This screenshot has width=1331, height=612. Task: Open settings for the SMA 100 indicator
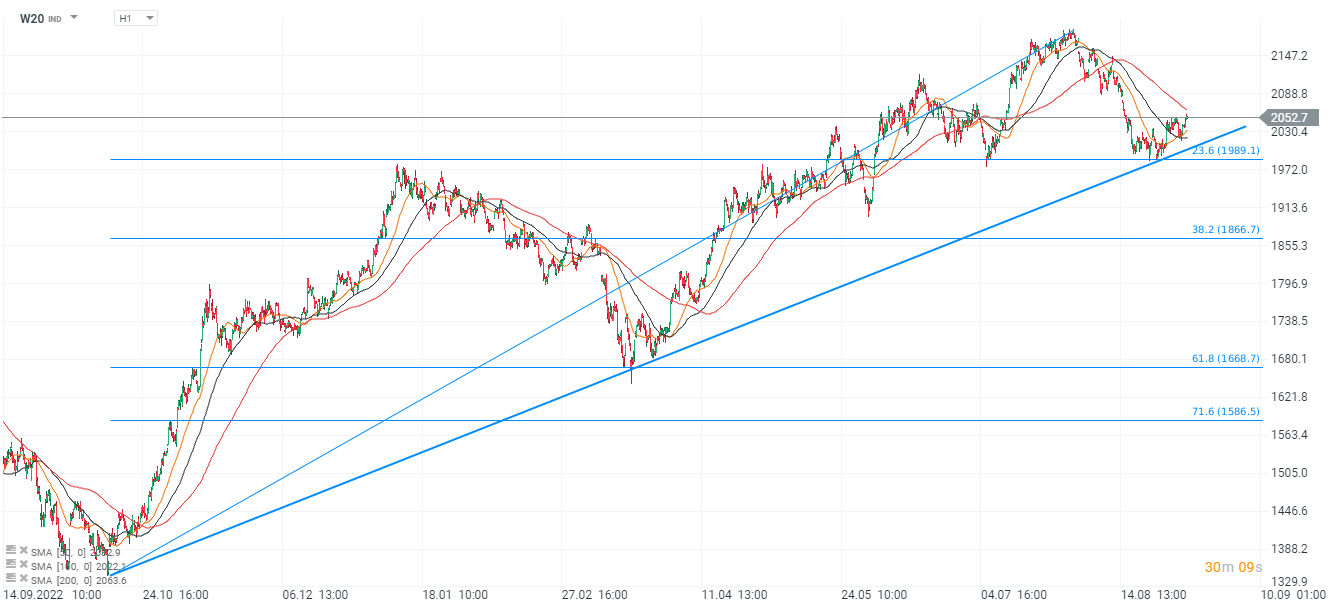coord(10,565)
